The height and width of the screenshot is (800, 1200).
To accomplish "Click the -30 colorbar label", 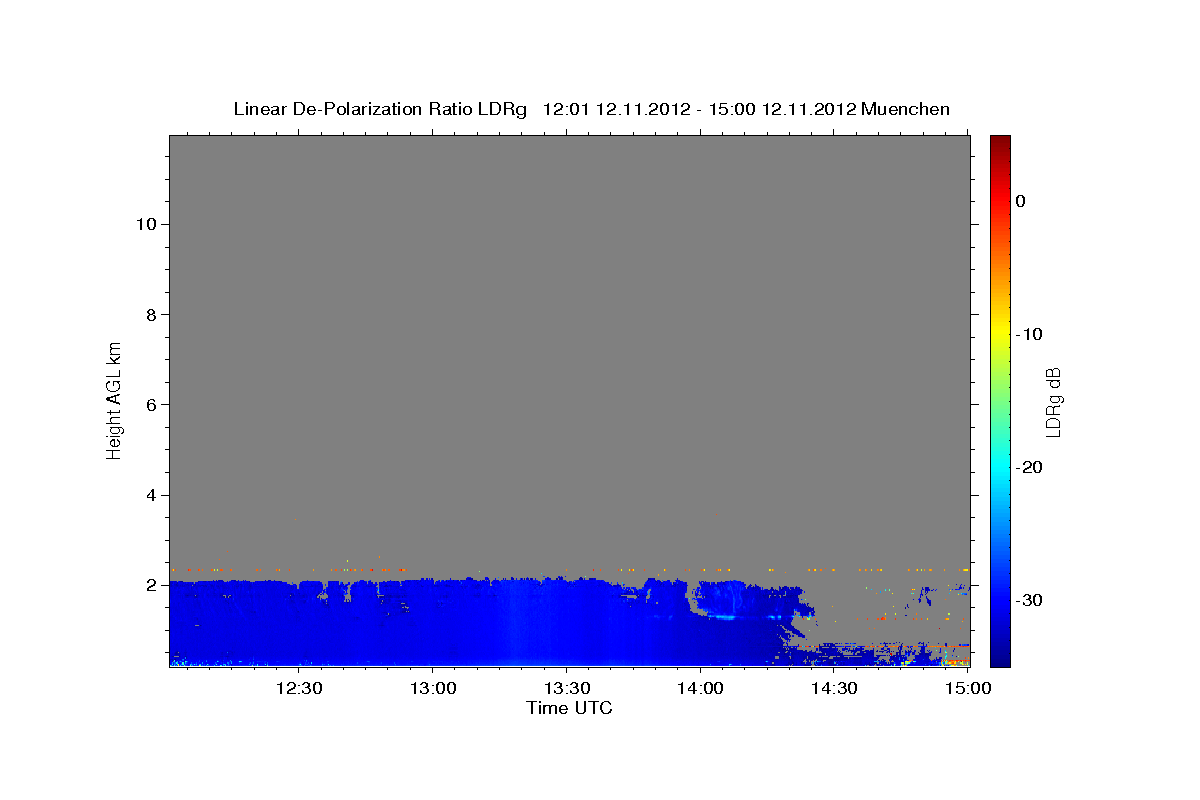I will point(1030,600).
